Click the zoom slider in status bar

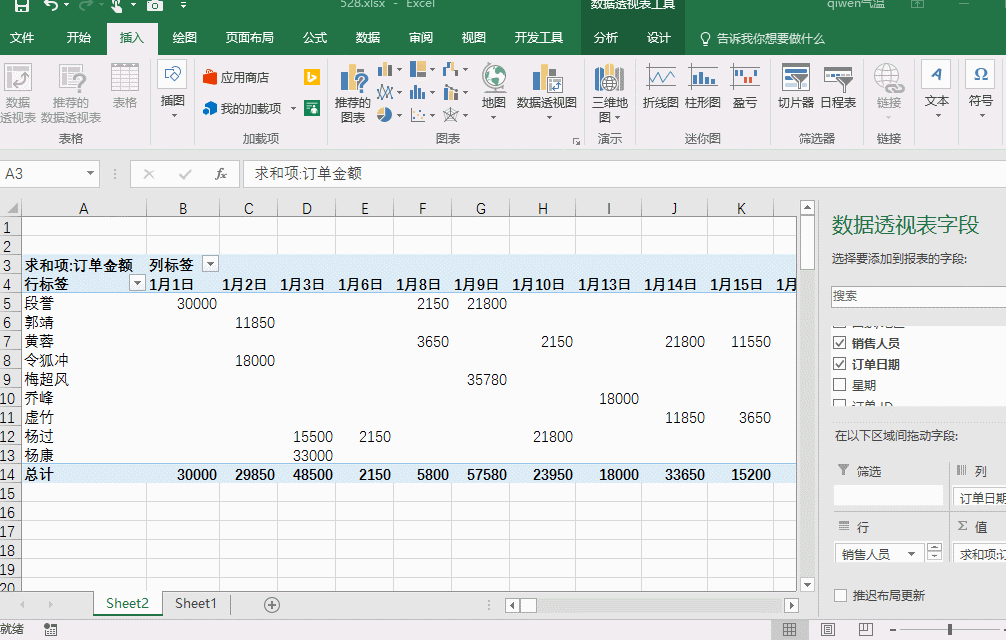pyautogui.click(x=950, y=630)
